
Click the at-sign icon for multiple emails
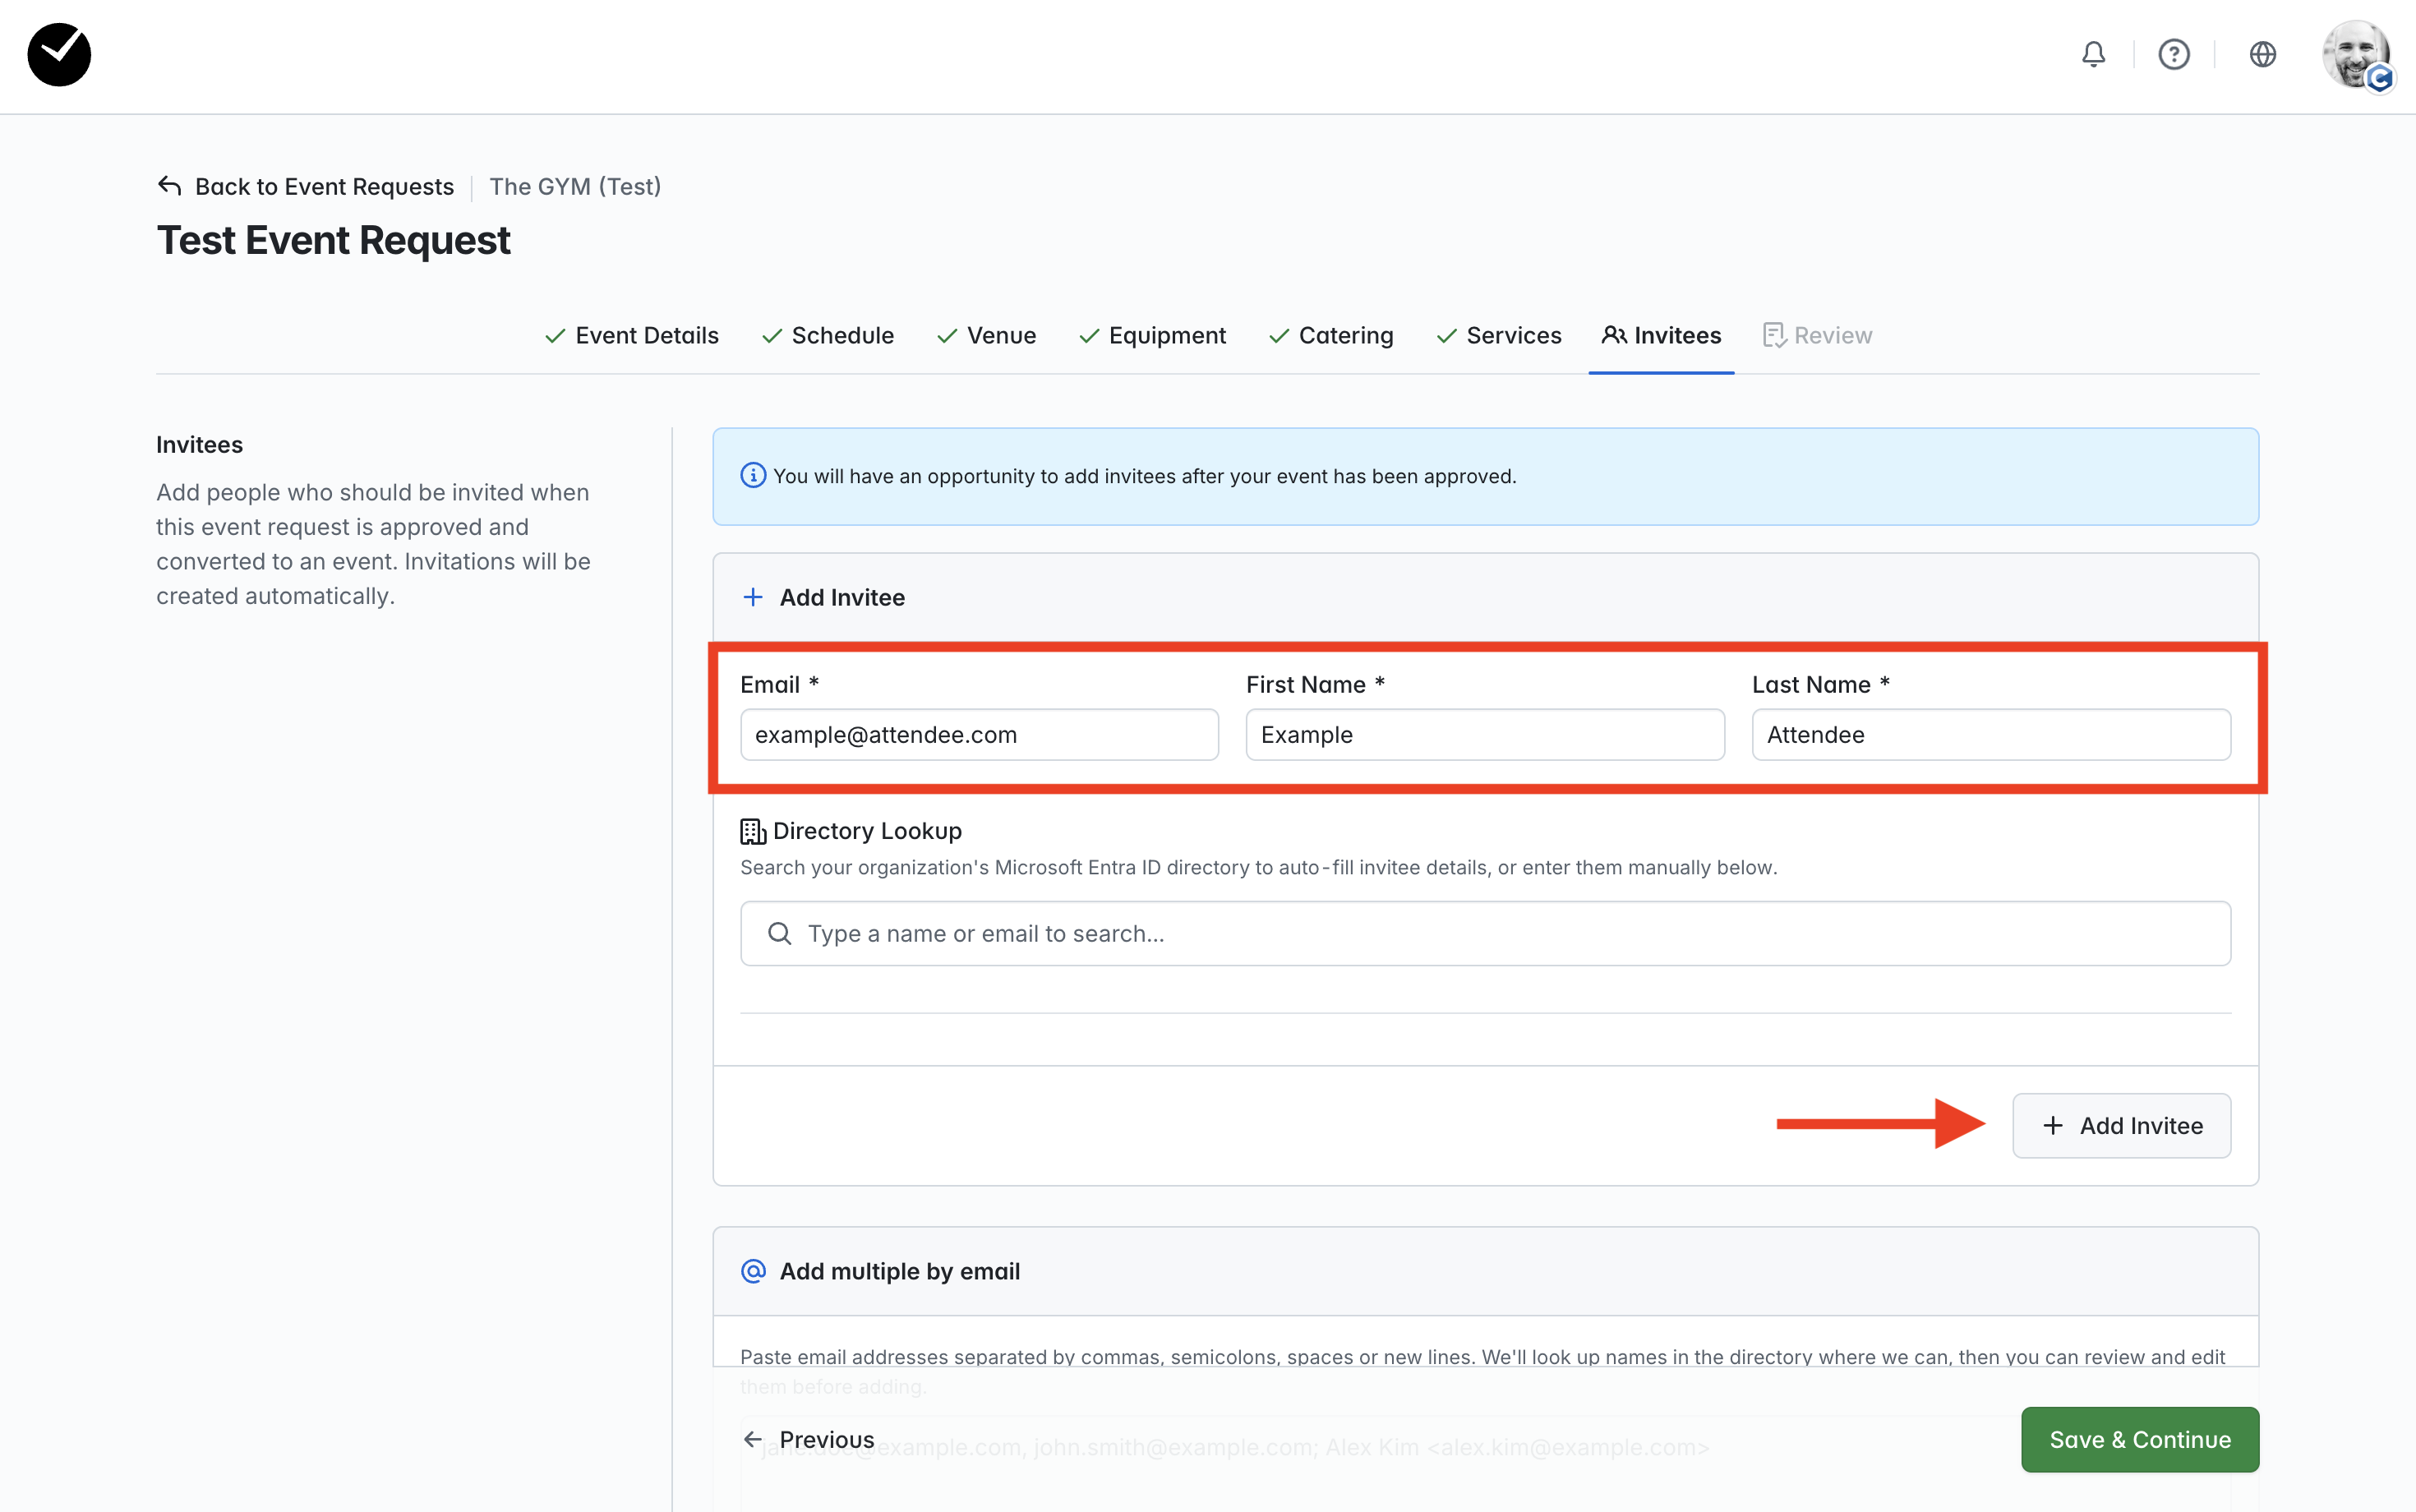[x=753, y=1271]
